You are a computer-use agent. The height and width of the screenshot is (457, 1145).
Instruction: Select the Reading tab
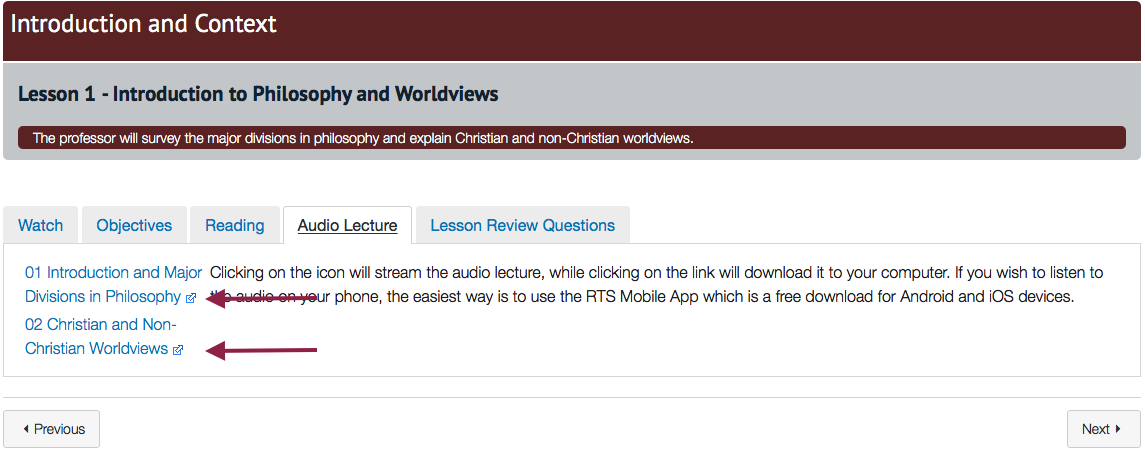pos(234,225)
